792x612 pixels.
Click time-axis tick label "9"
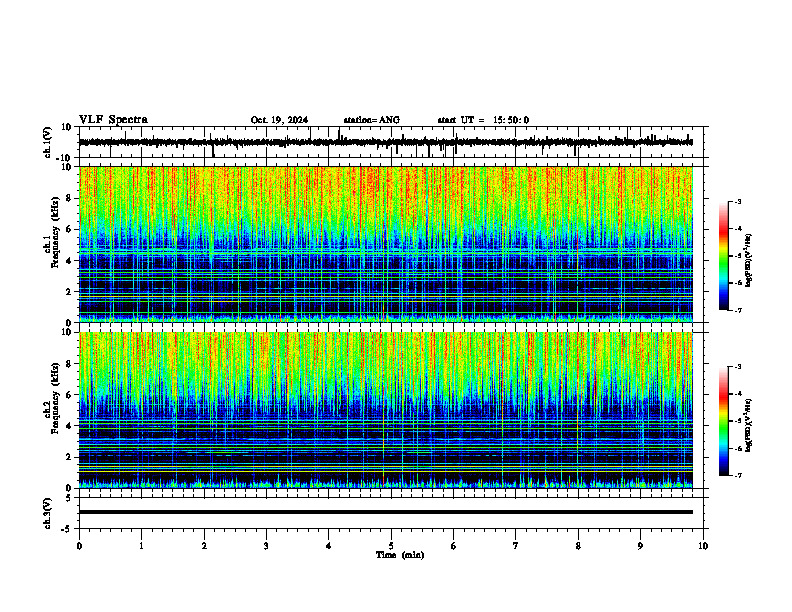coord(640,546)
